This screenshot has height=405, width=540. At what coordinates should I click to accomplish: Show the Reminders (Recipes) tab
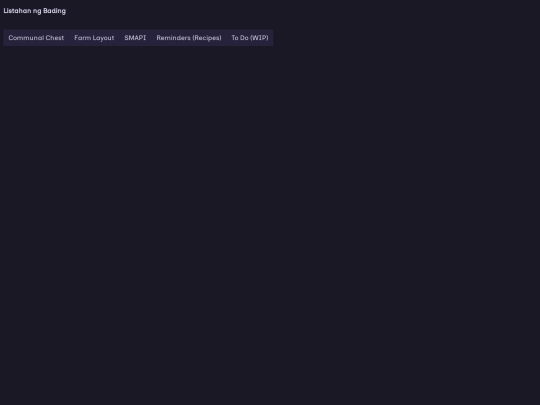[x=189, y=38]
